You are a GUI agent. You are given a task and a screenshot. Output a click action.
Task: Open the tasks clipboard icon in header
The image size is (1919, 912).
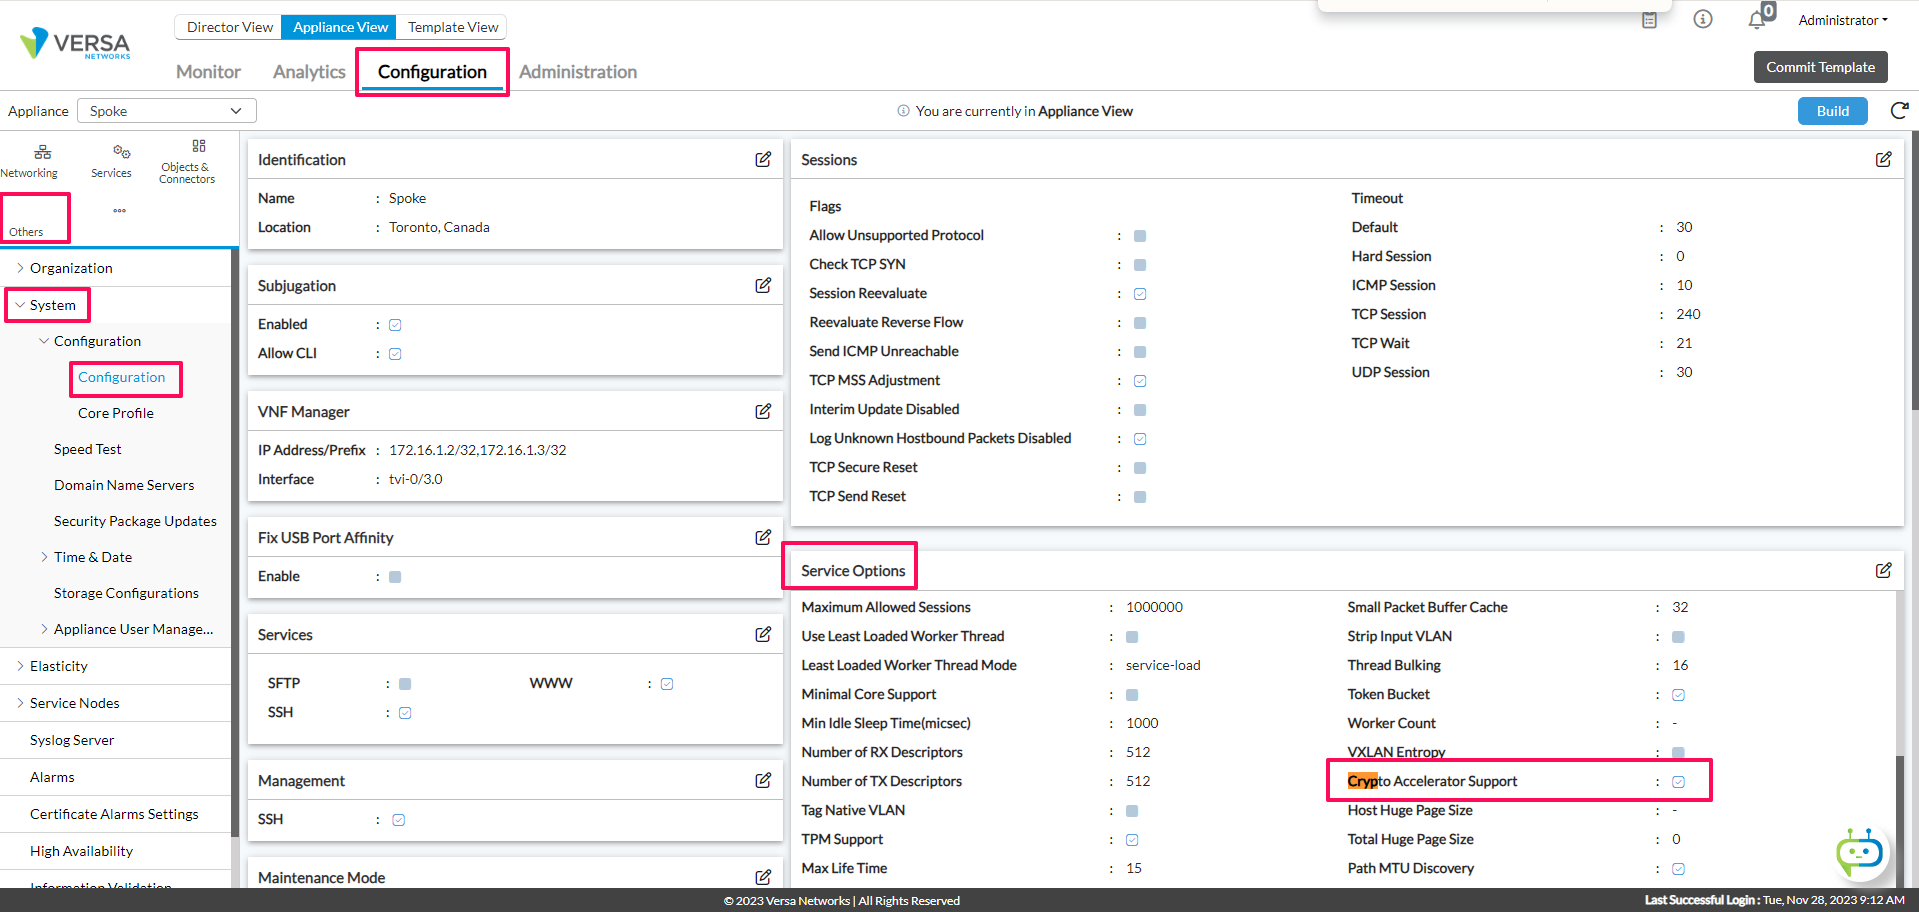1649,20
